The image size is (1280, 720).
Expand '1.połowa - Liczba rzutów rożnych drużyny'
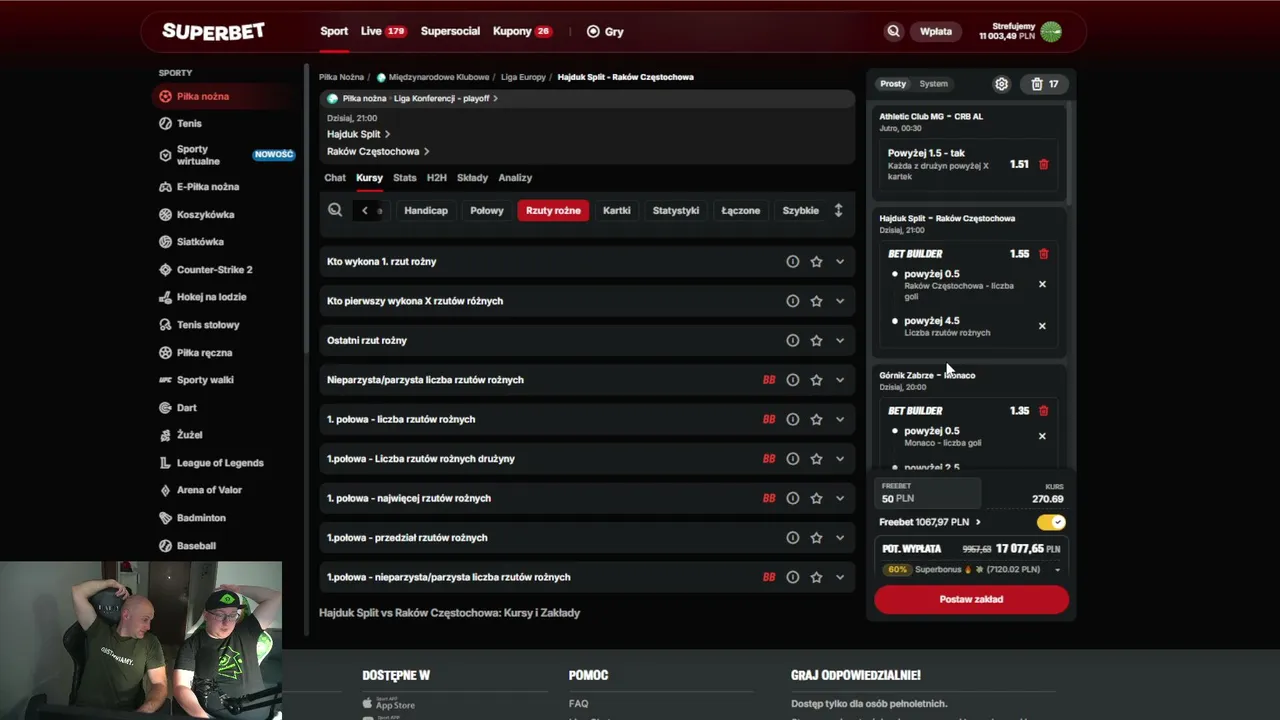point(840,459)
